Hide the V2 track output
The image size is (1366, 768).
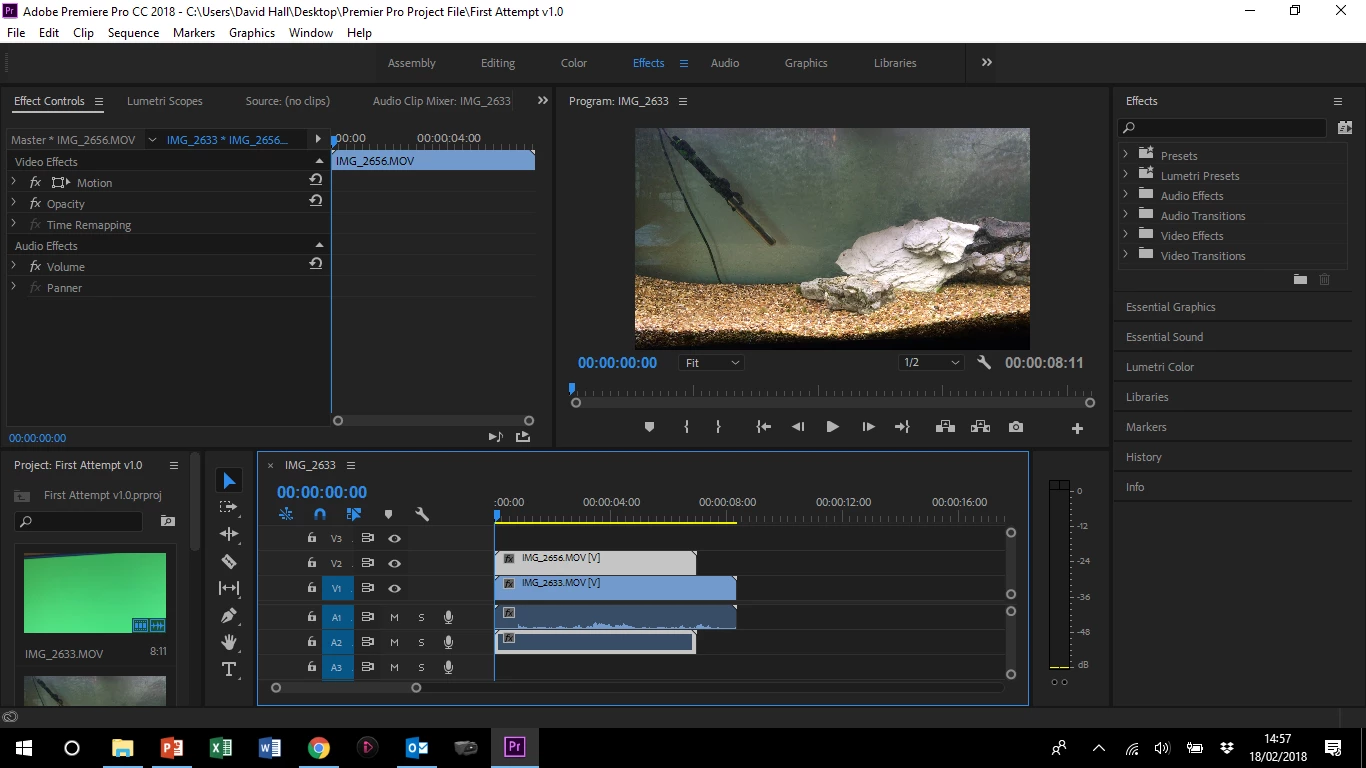pos(395,564)
